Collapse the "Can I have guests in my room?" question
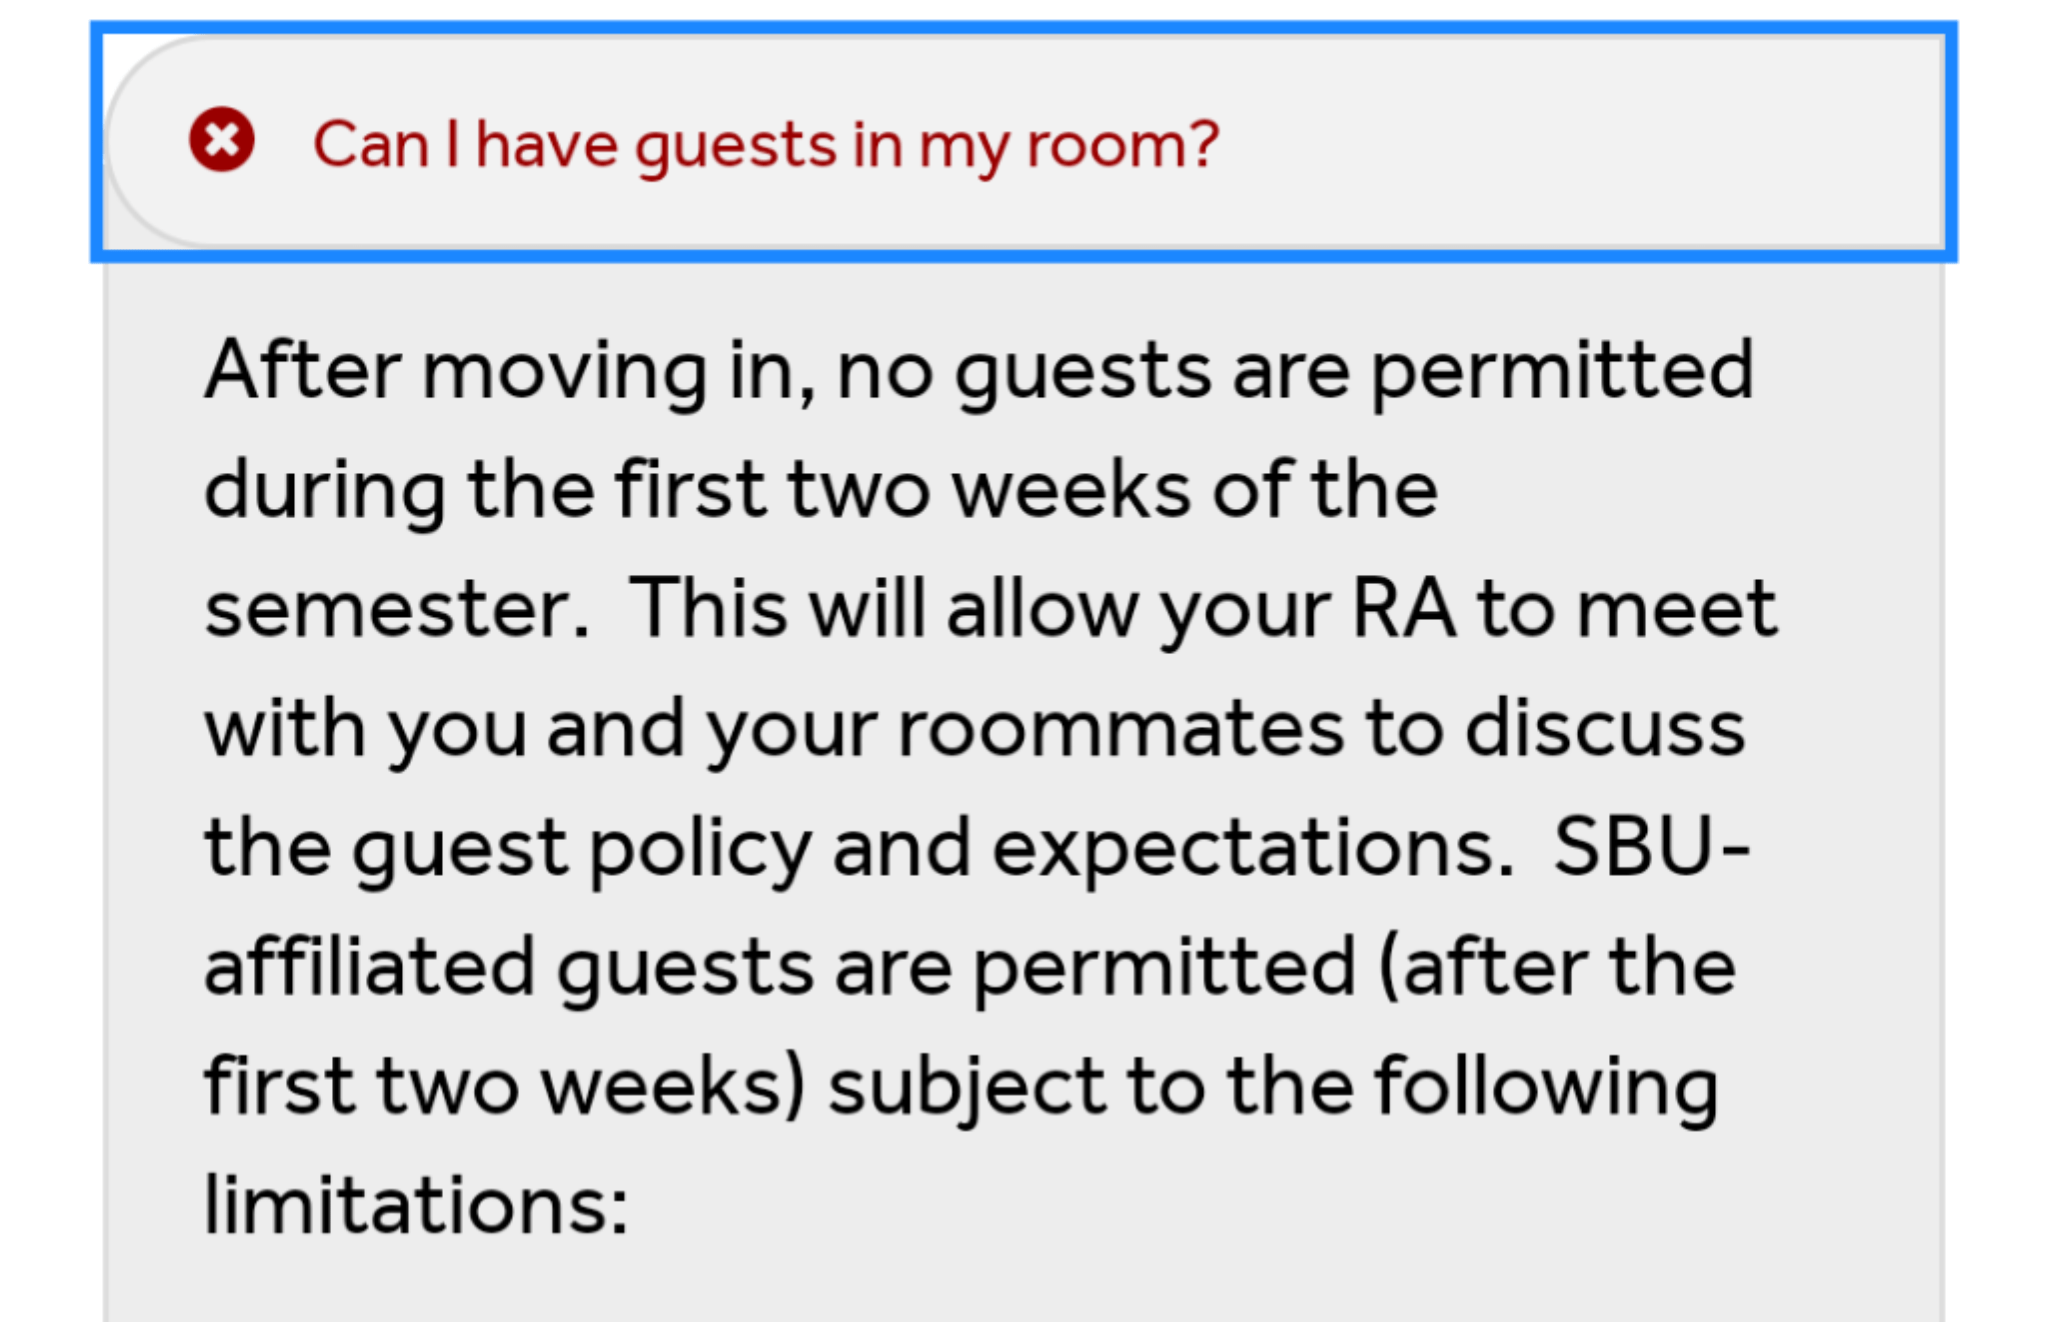 click(1023, 142)
